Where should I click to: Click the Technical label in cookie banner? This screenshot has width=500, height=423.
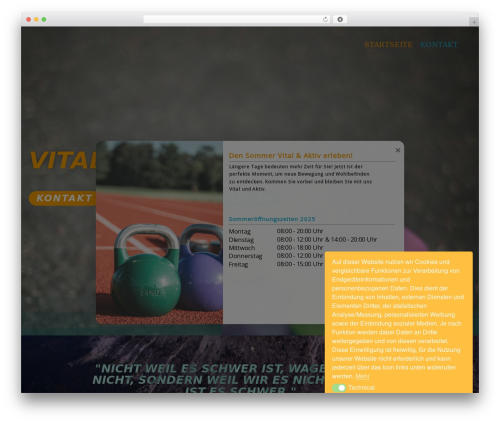[362, 388]
